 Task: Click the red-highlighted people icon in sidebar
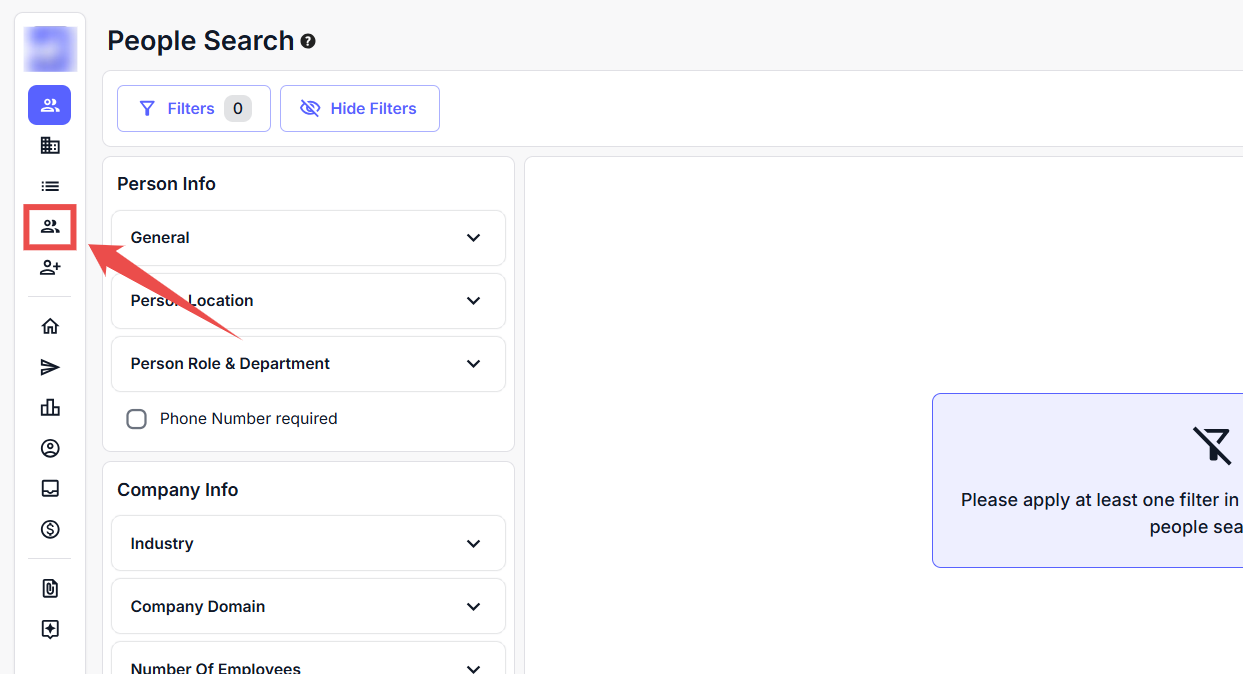(x=50, y=227)
